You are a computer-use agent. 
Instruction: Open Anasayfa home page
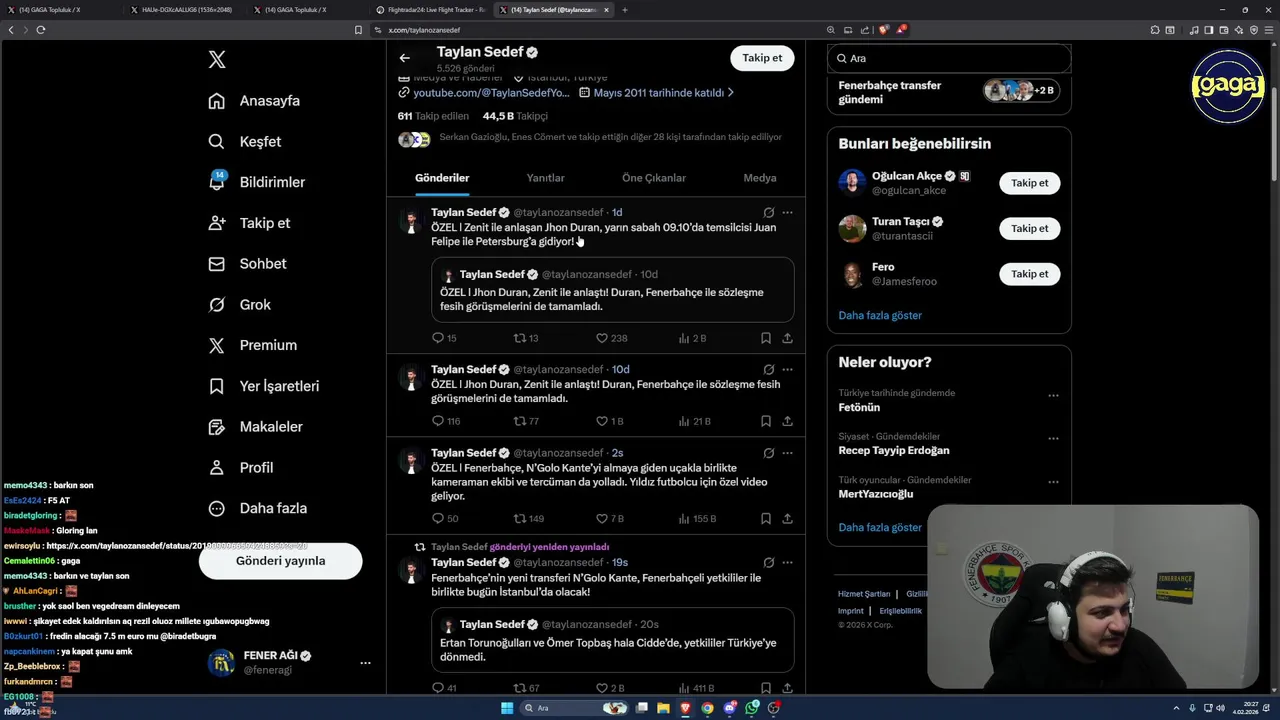(x=254, y=101)
